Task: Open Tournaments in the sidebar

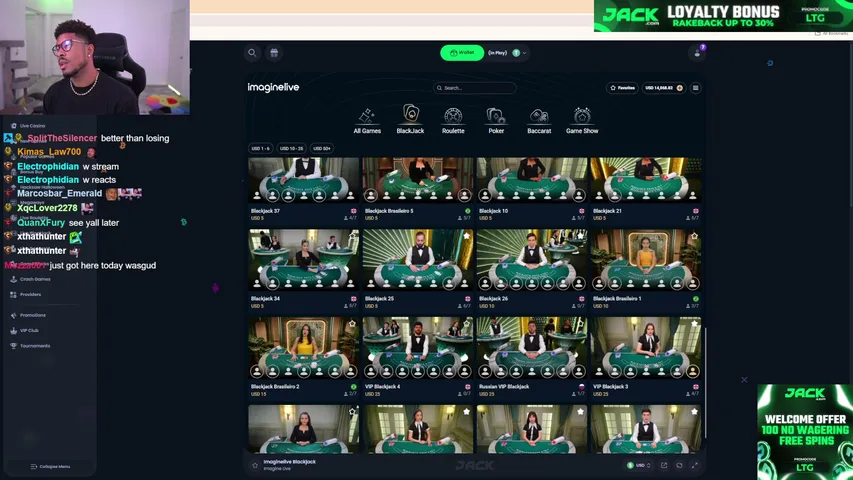Action: click(x=30, y=346)
